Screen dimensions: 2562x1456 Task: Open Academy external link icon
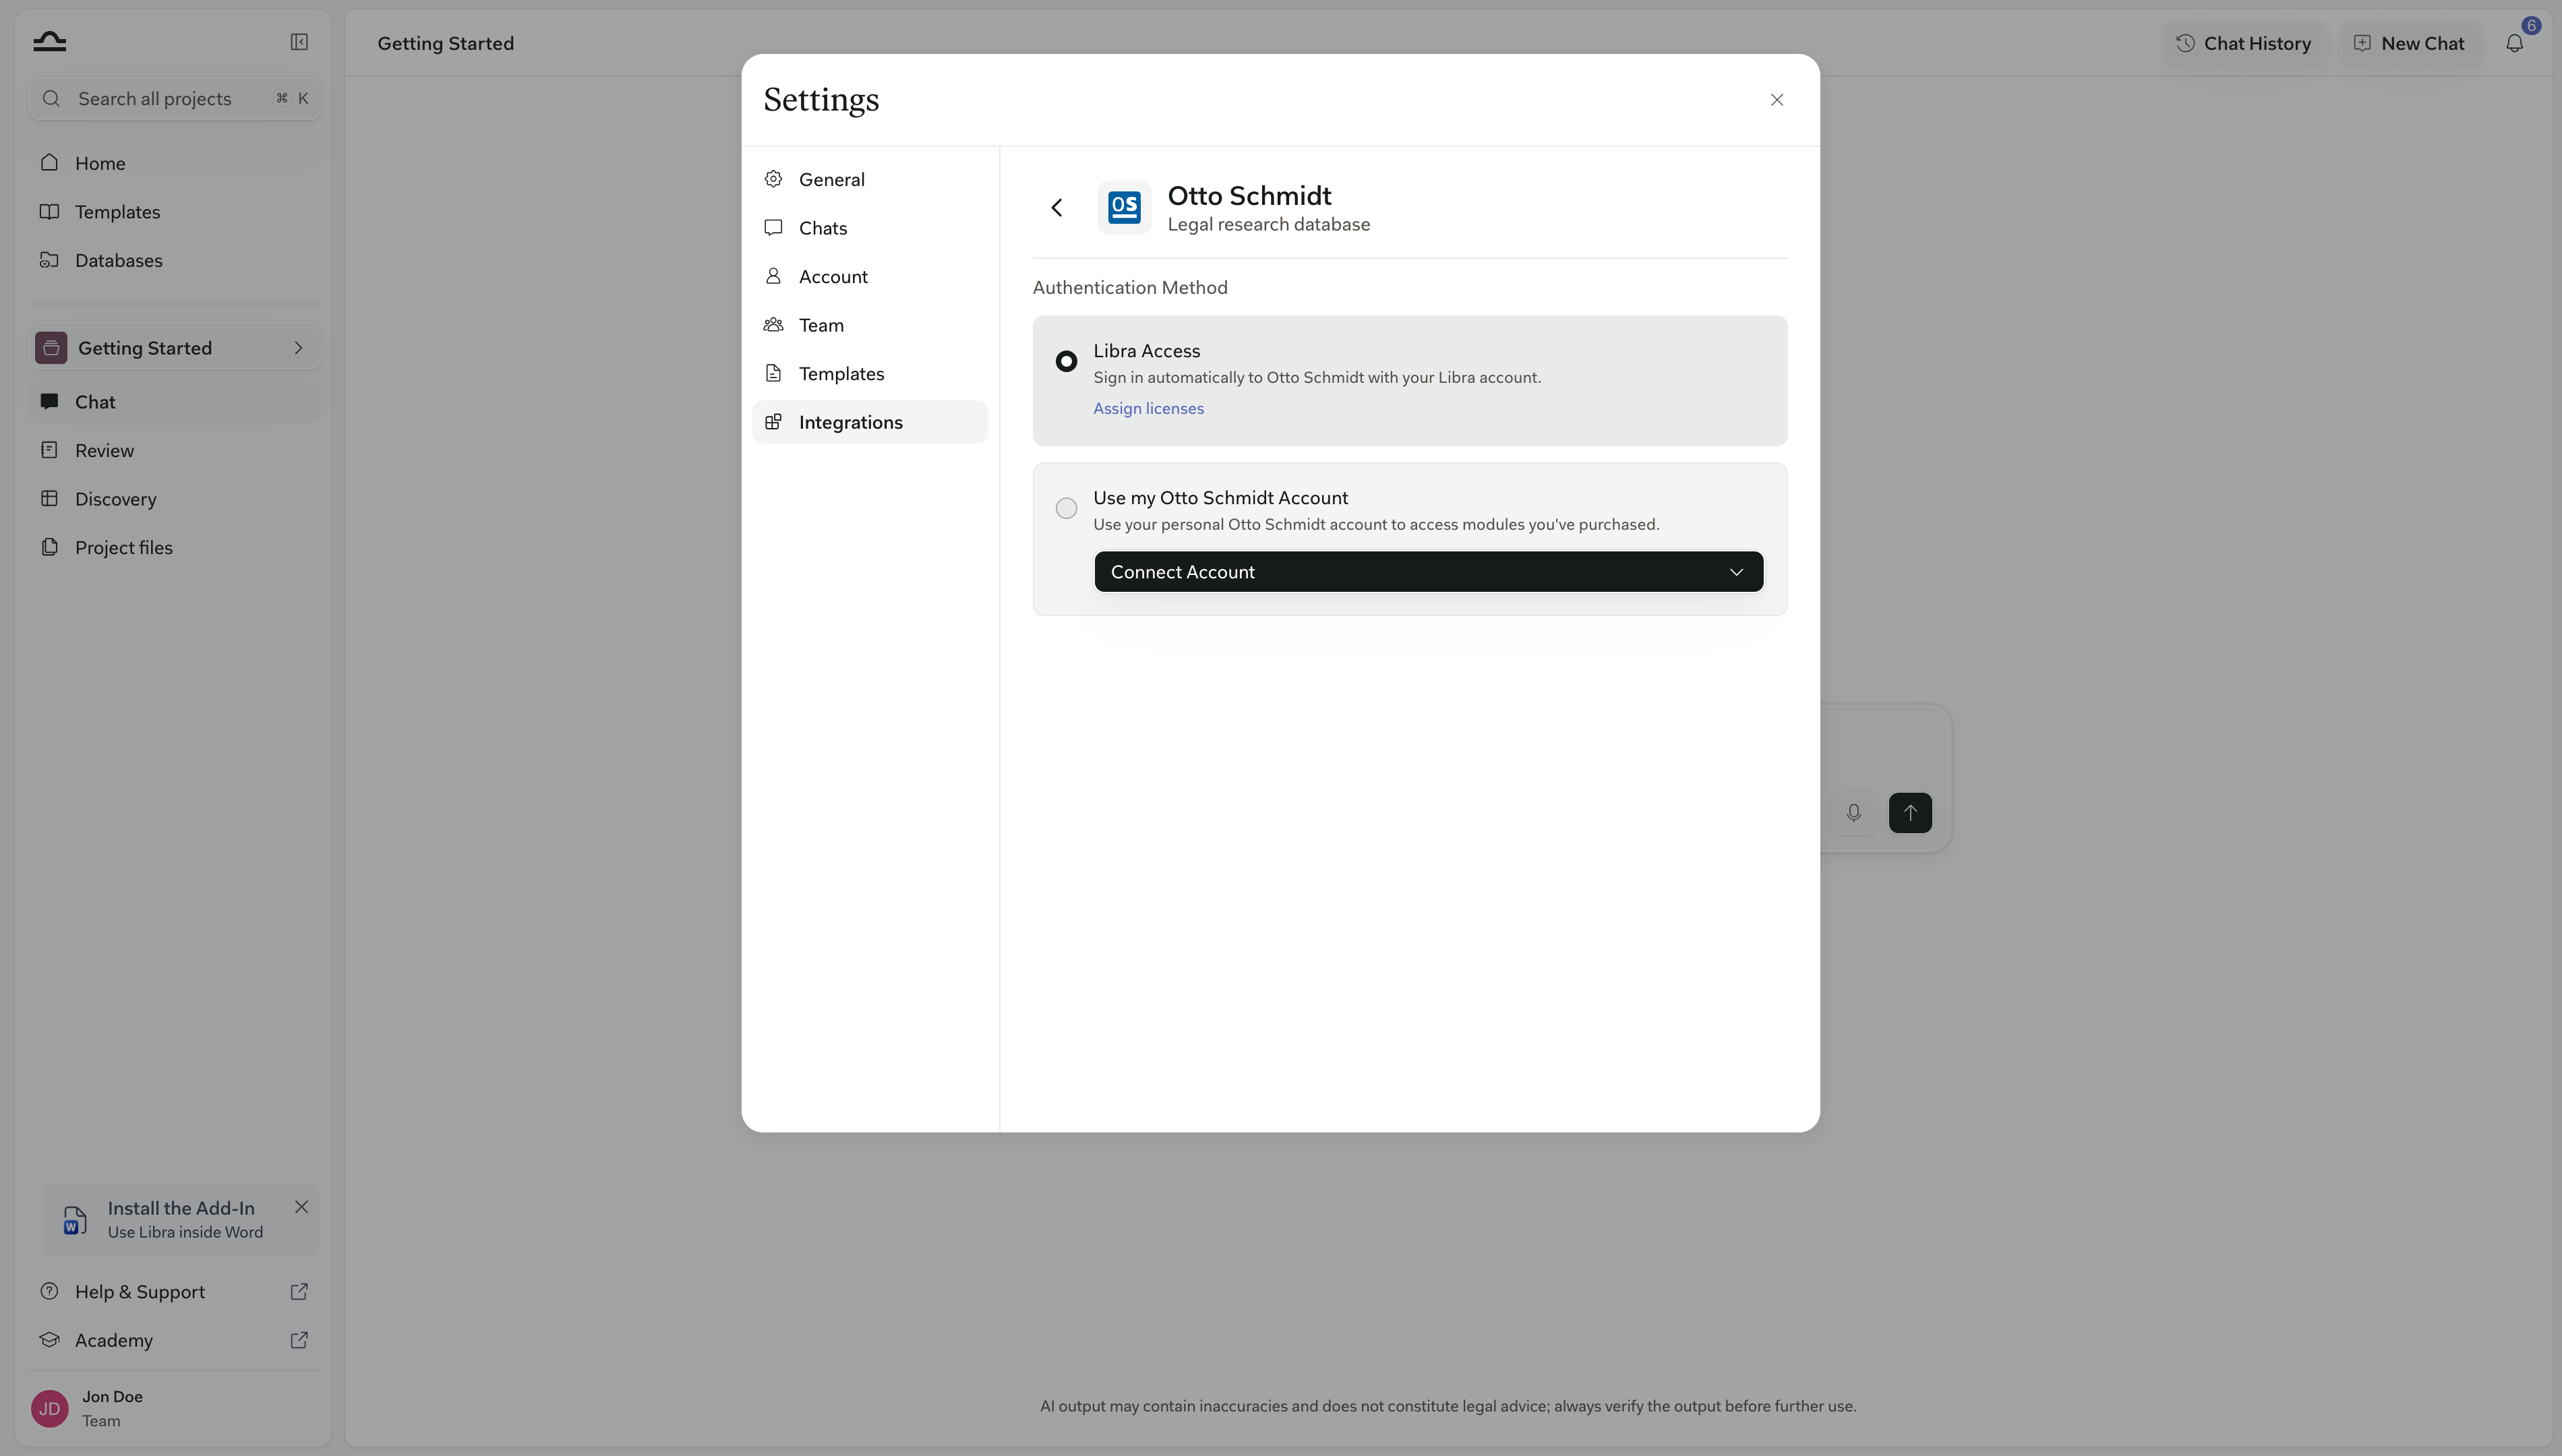[x=299, y=1340]
